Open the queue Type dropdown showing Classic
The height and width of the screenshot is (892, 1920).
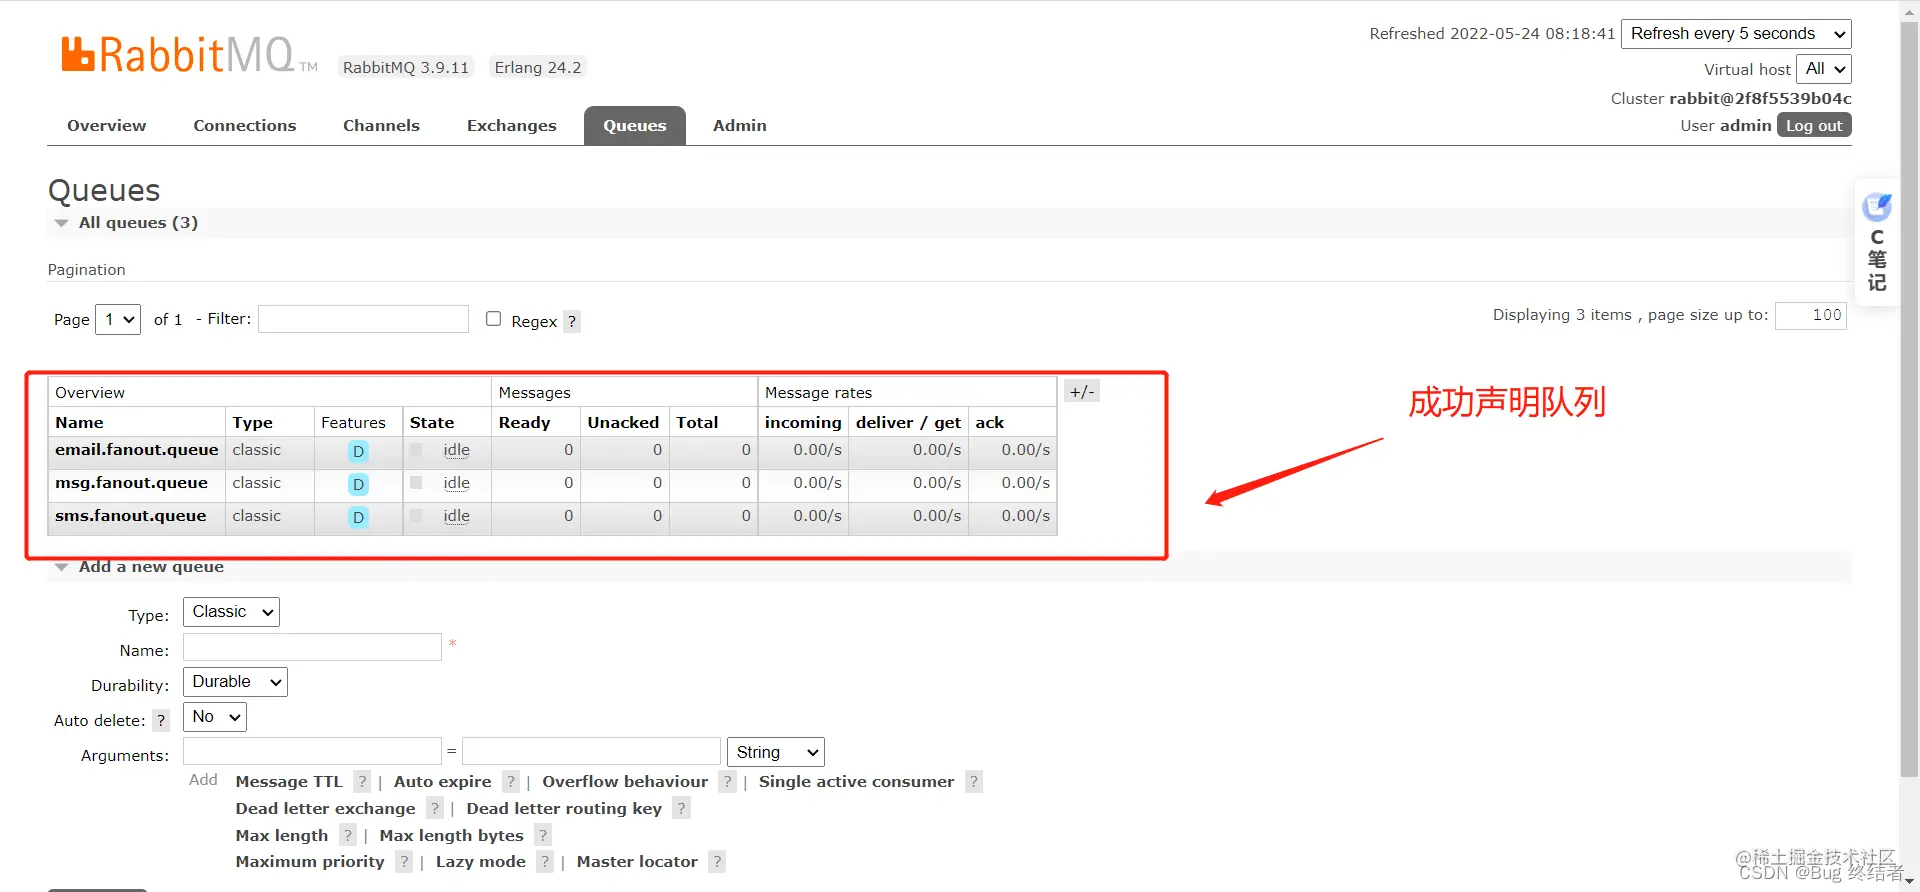tap(231, 612)
